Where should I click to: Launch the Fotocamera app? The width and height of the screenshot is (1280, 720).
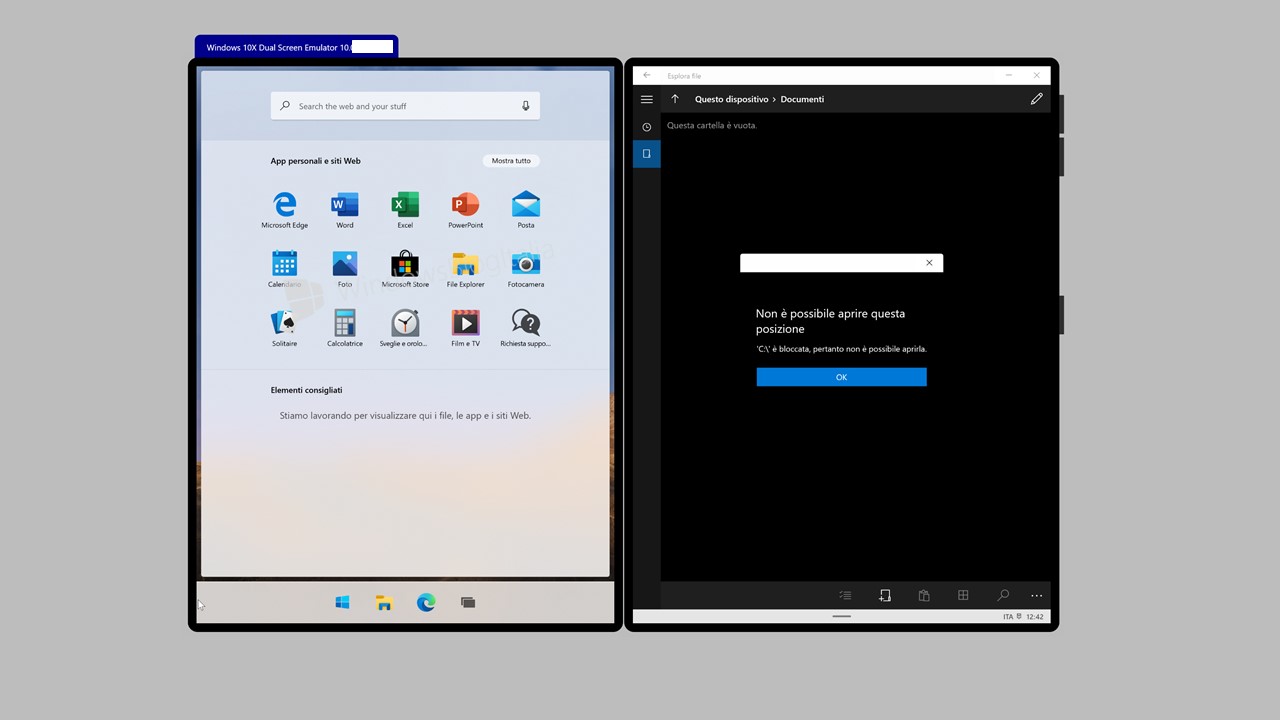(526, 270)
